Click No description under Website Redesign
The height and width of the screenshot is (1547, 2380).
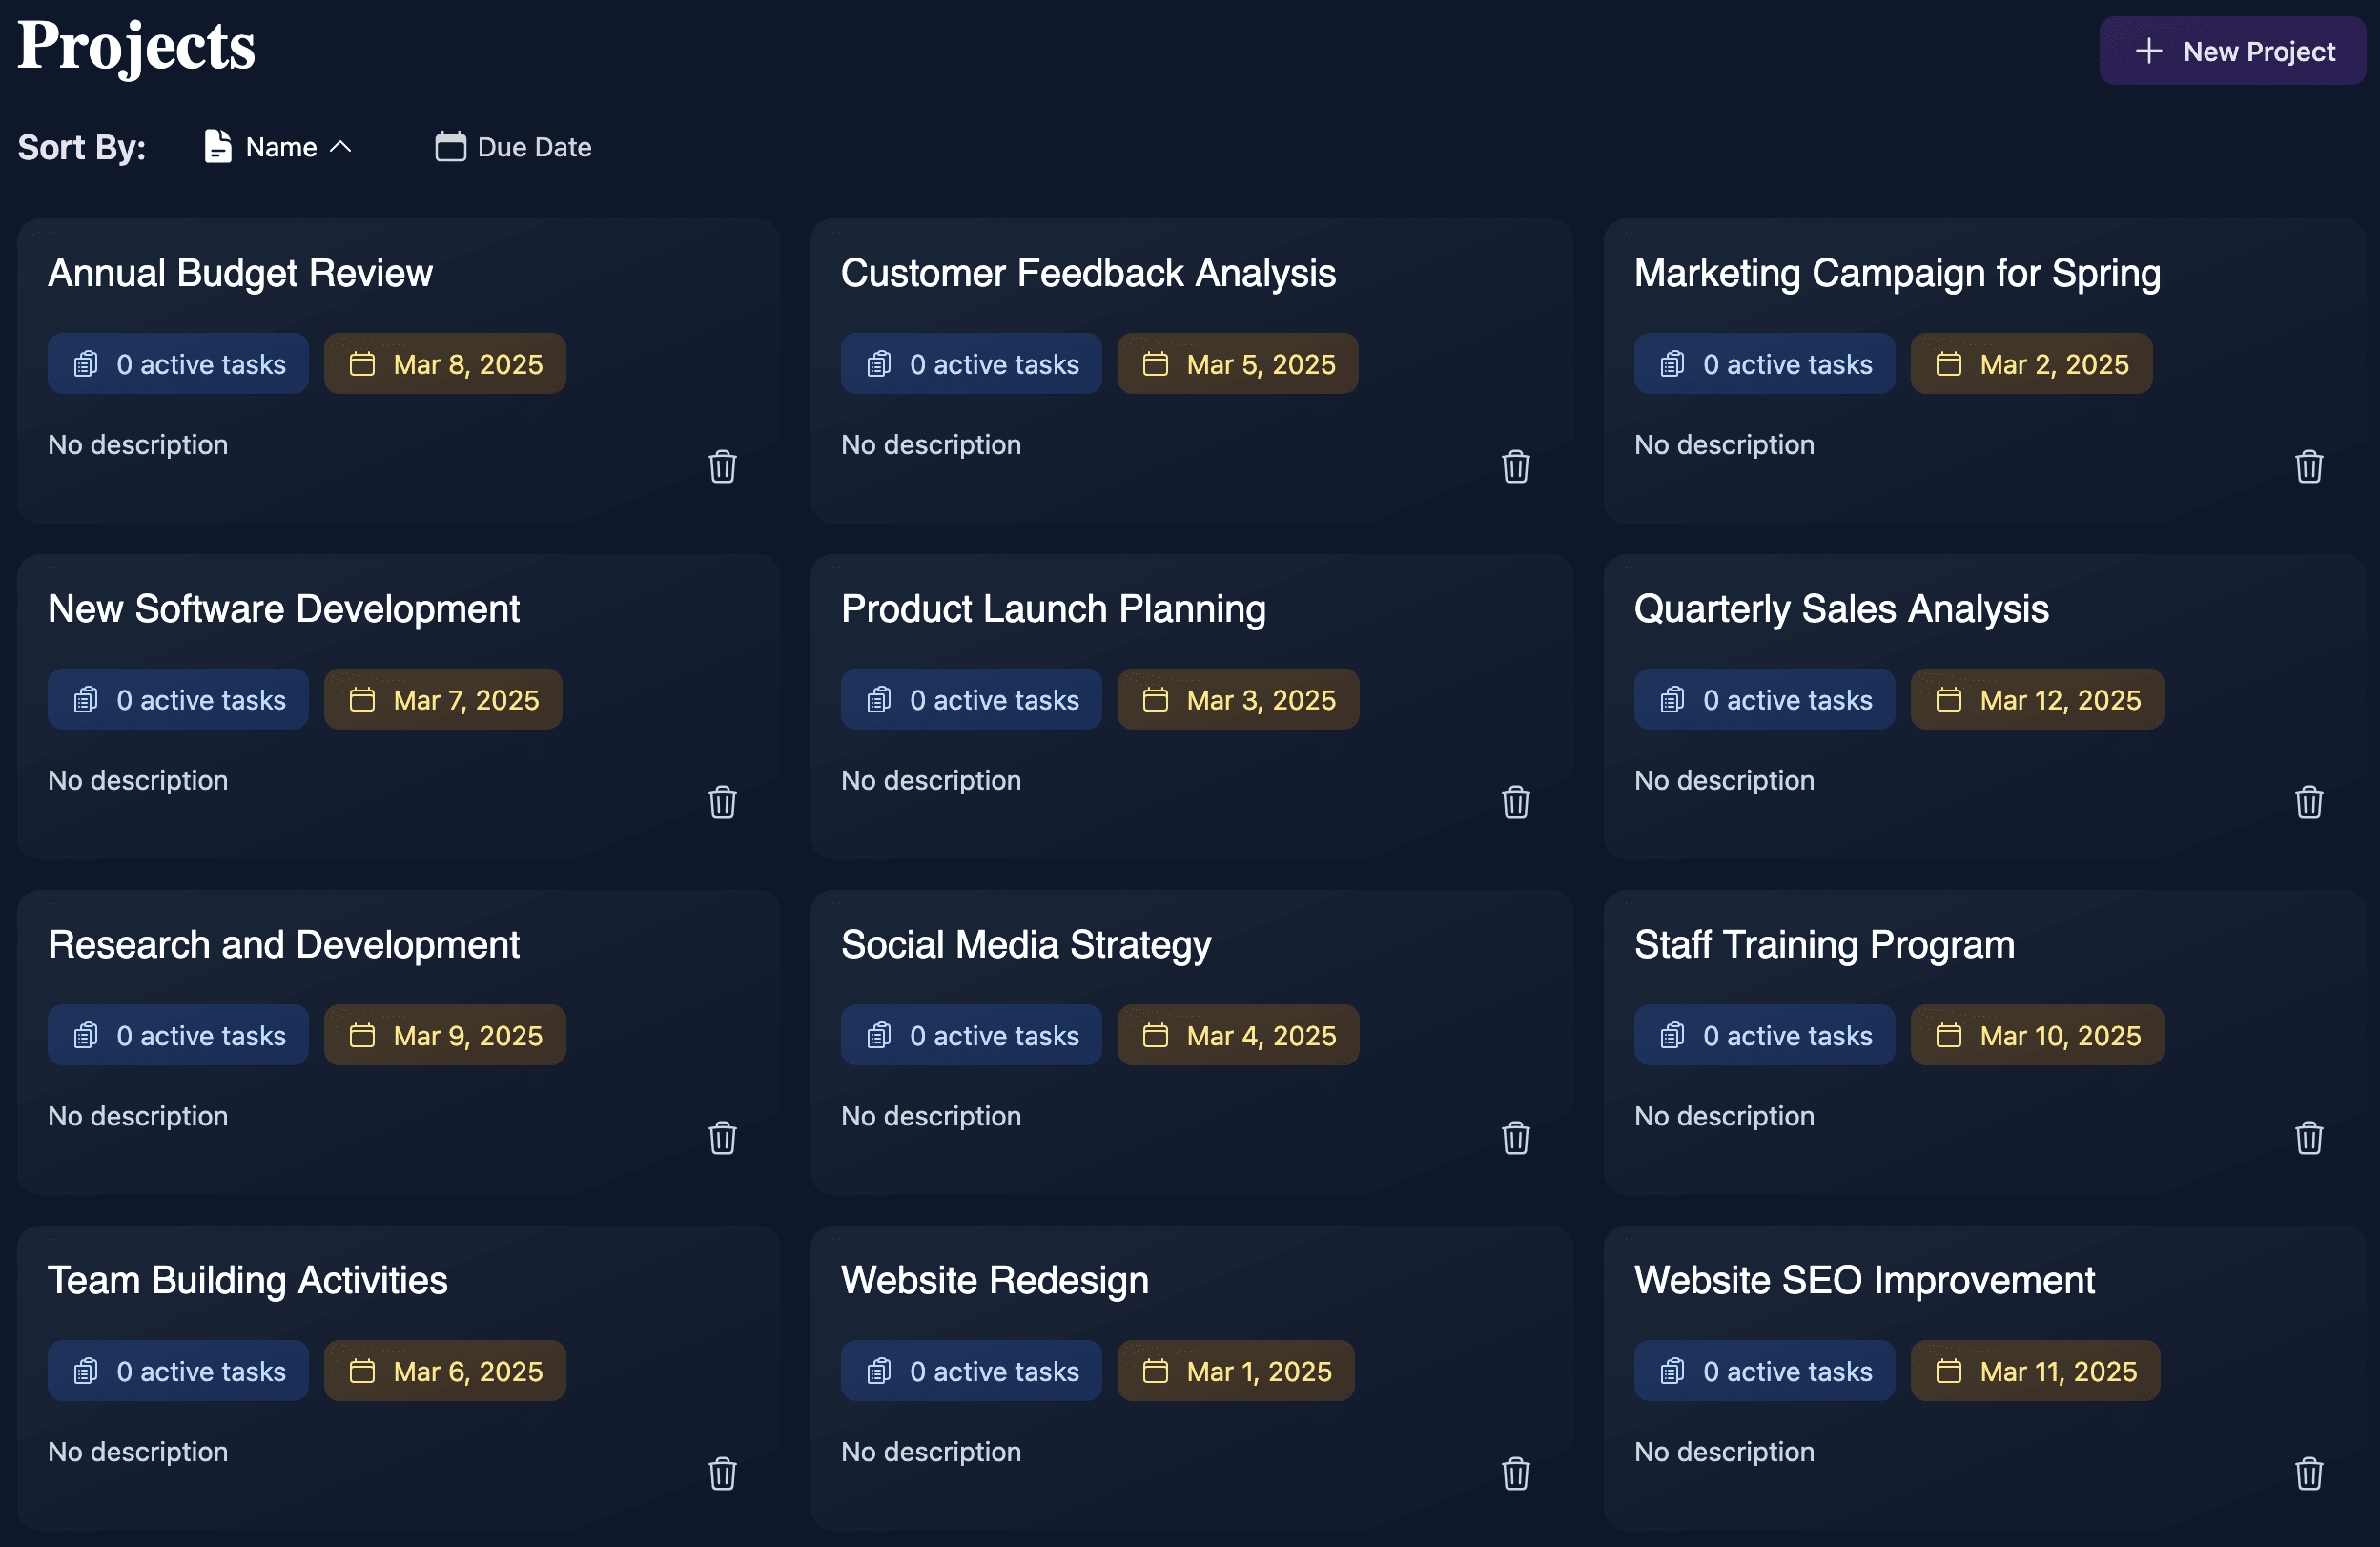click(931, 1453)
